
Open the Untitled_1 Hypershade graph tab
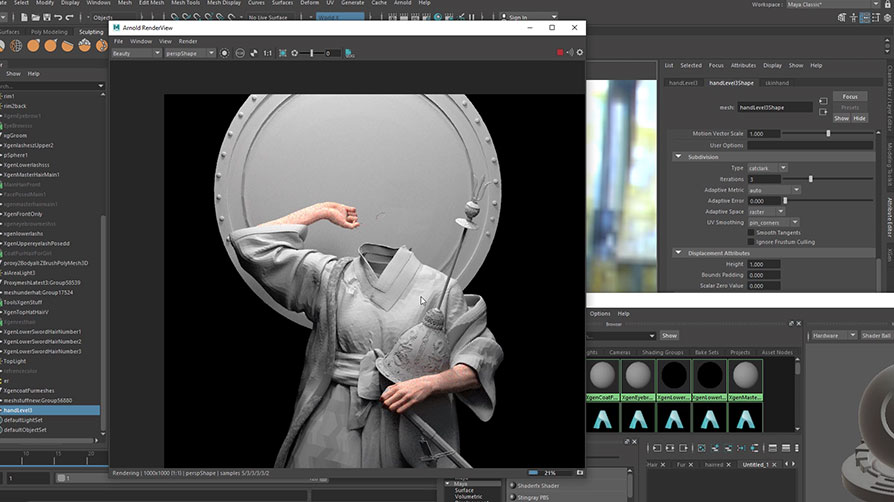tap(756, 464)
